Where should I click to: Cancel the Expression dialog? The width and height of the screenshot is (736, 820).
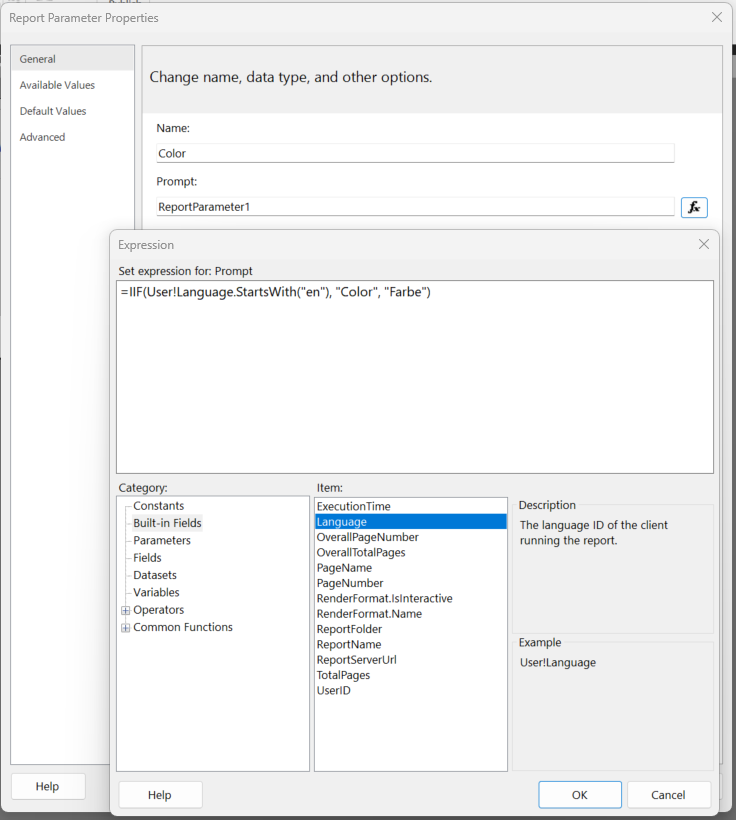coord(668,795)
